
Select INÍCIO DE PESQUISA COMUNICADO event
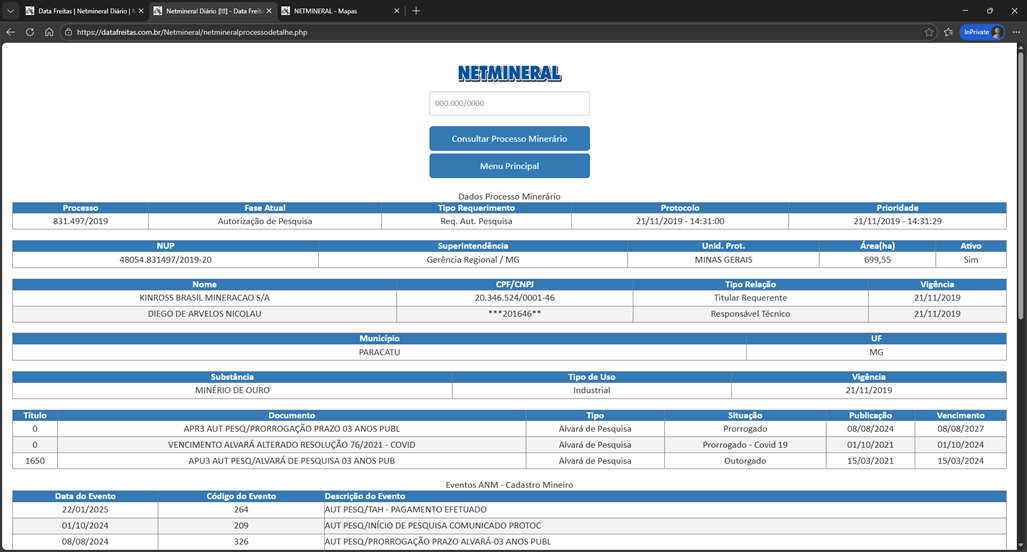(x=433, y=526)
